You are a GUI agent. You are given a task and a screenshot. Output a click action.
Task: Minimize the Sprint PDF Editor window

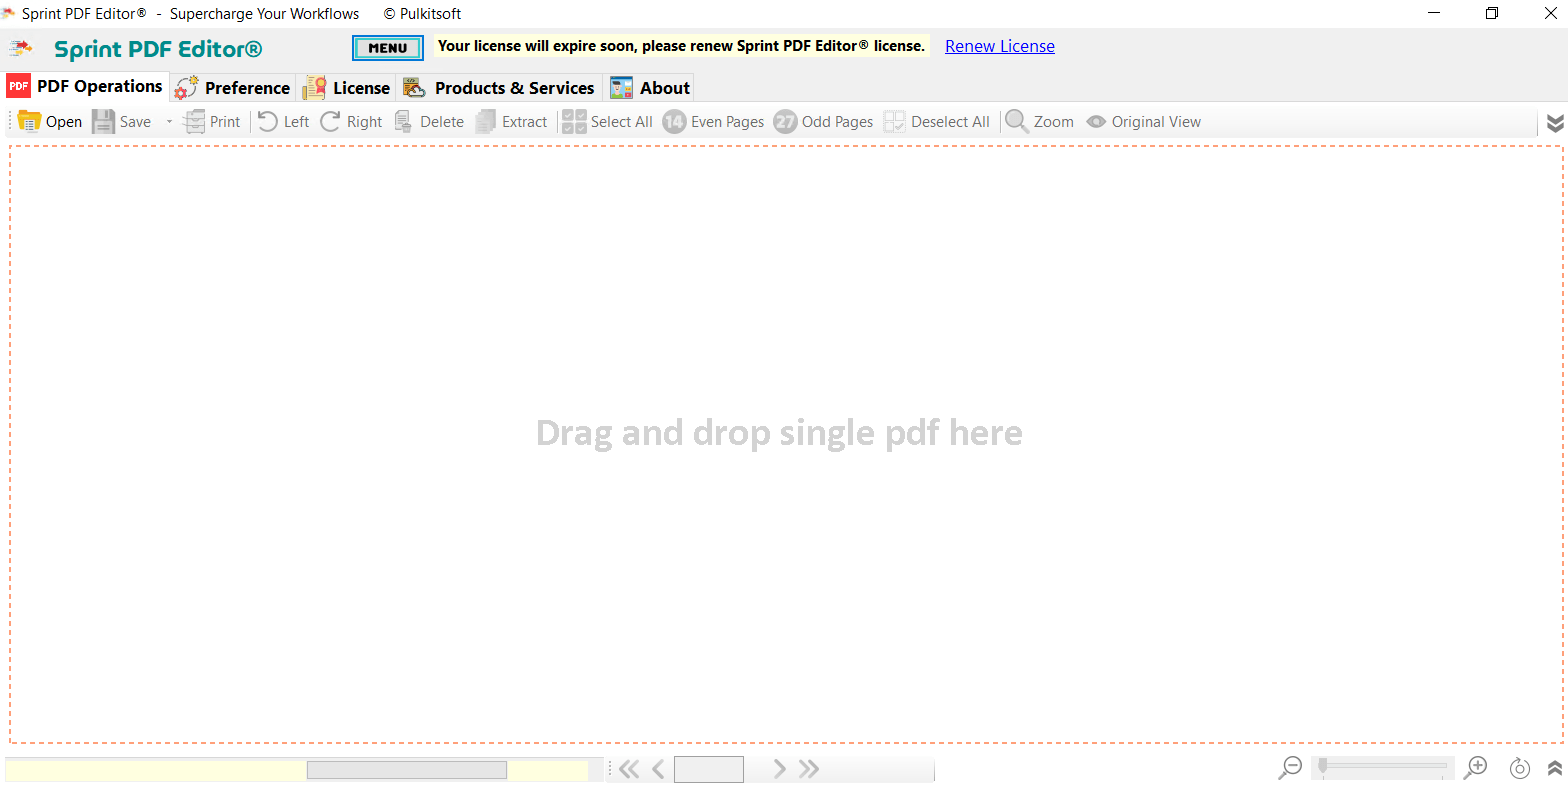click(x=1435, y=13)
